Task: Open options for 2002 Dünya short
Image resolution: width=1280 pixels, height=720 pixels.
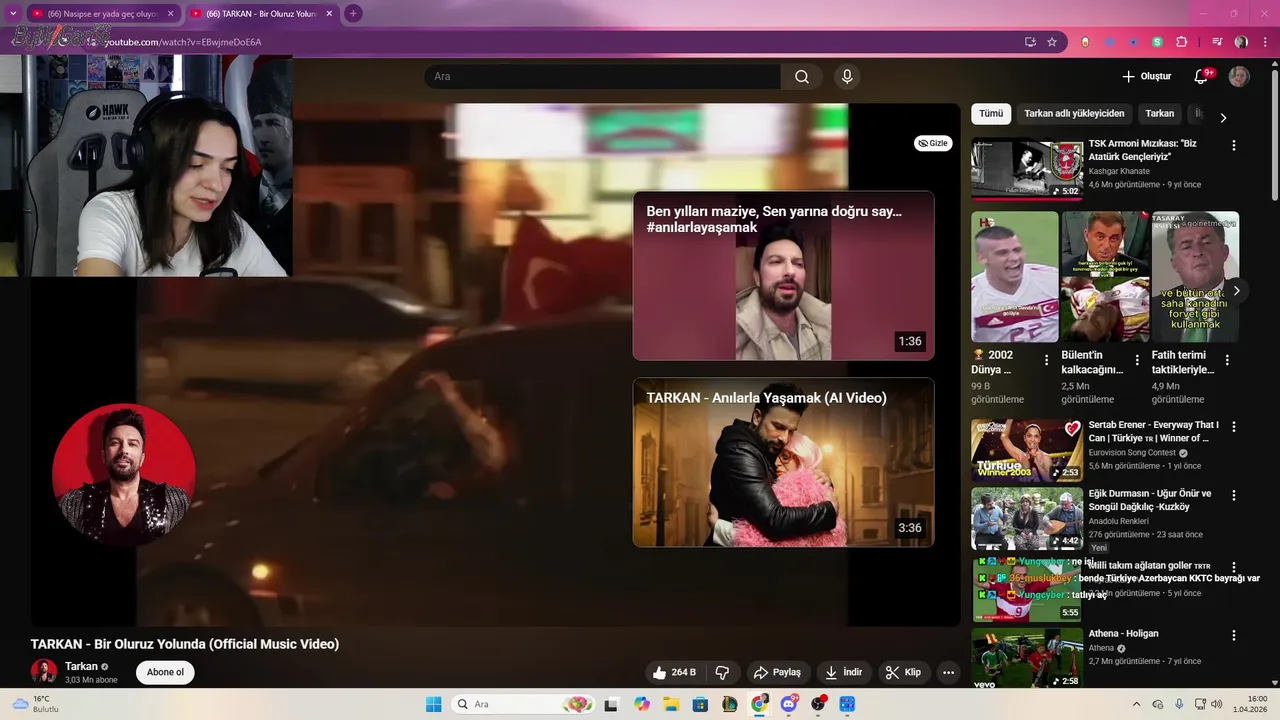Action: pyautogui.click(x=1046, y=360)
